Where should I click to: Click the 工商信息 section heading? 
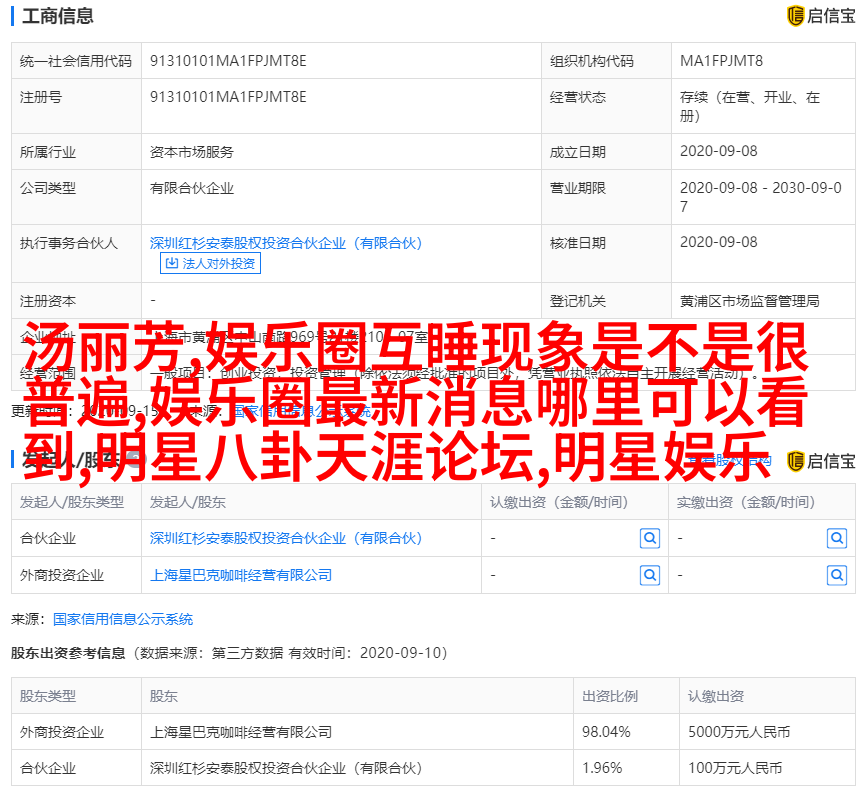click(x=58, y=16)
